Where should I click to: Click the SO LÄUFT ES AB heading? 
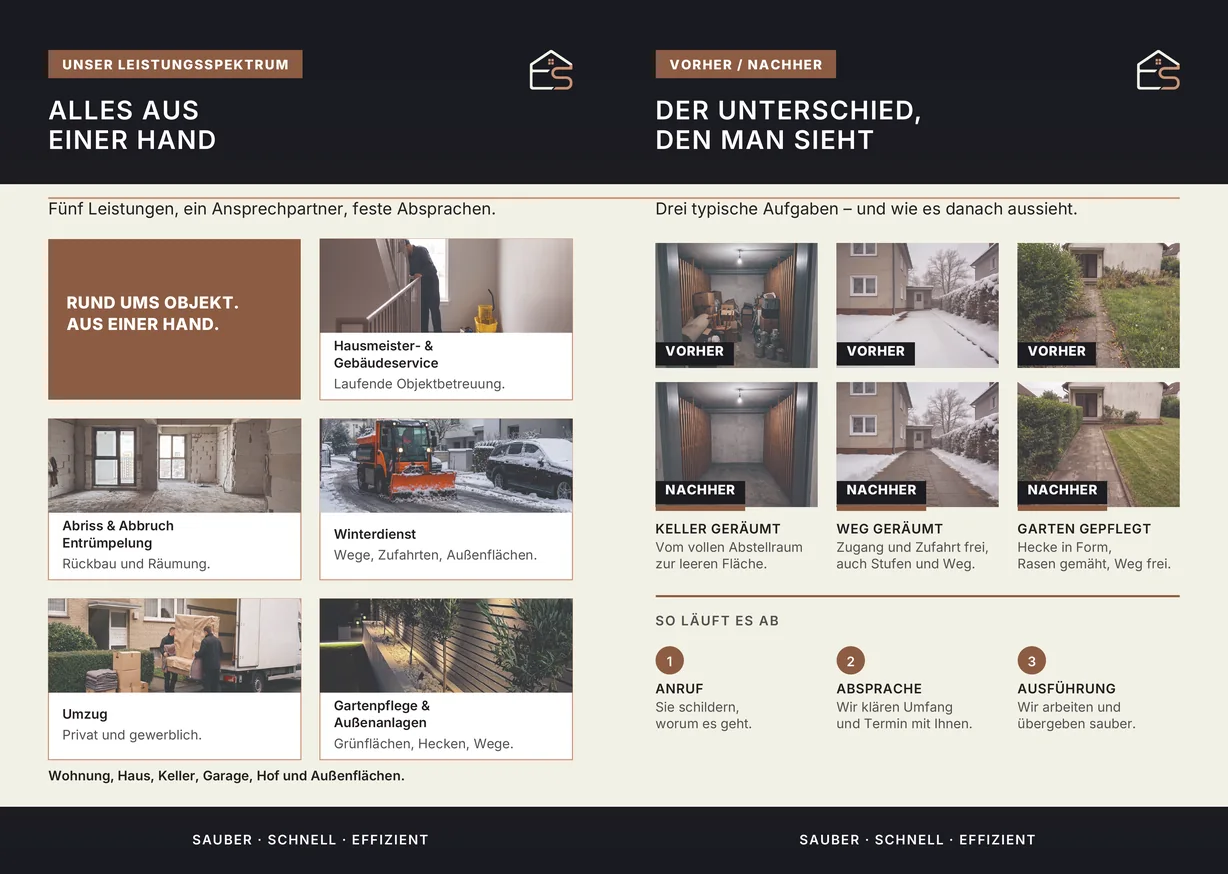click(717, 621)
